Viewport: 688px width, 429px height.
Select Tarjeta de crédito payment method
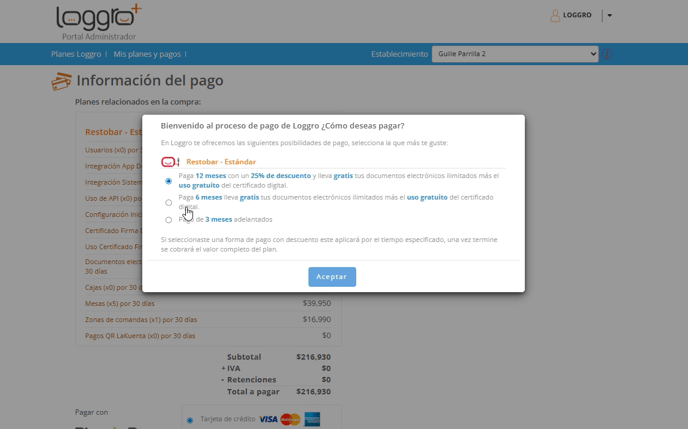[190, 420]
